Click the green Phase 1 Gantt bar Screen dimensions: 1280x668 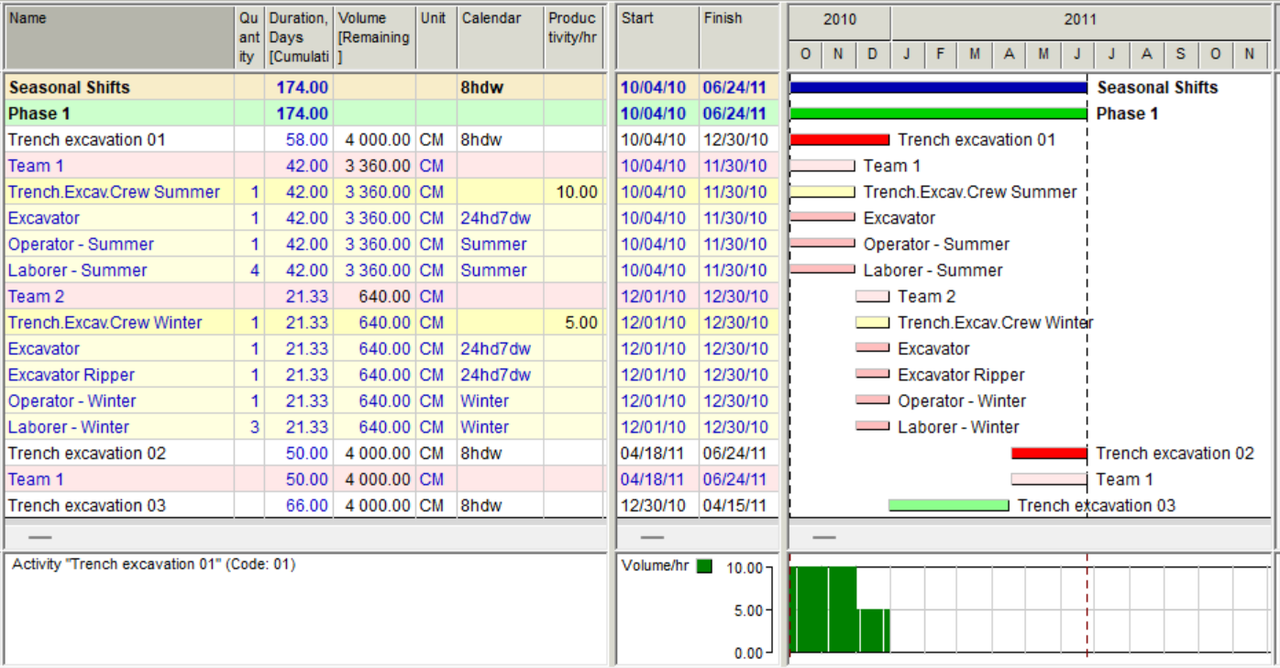pyautogui.click(x=938, y=114)
